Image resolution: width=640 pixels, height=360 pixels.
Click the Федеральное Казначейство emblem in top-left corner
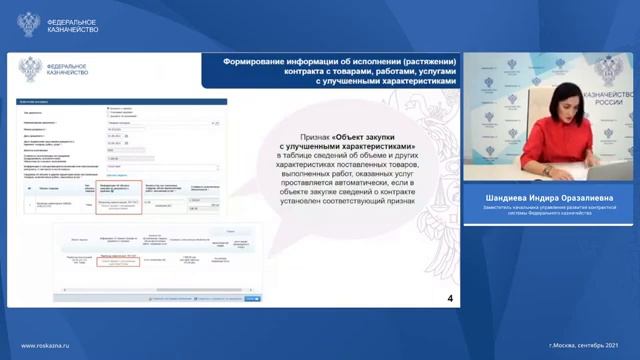click(x=29, y=24)
